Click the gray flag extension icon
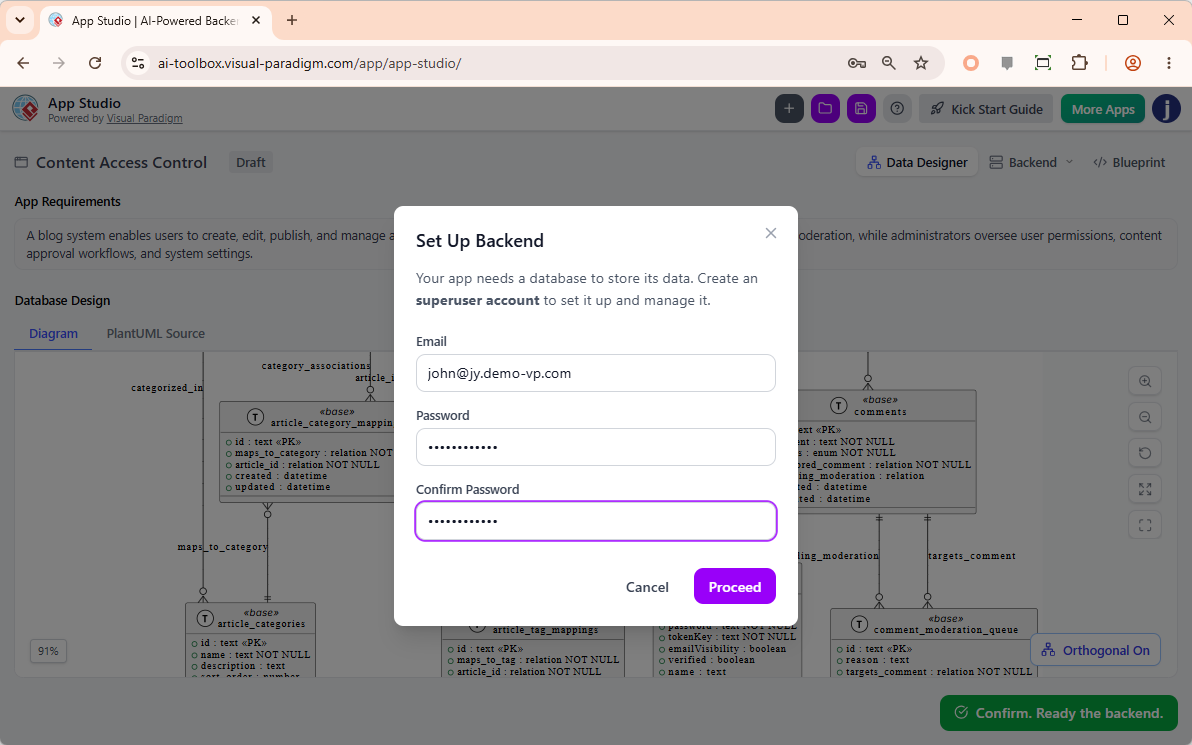This screenshot has width=1192, height=745. tap(1007, 63)
